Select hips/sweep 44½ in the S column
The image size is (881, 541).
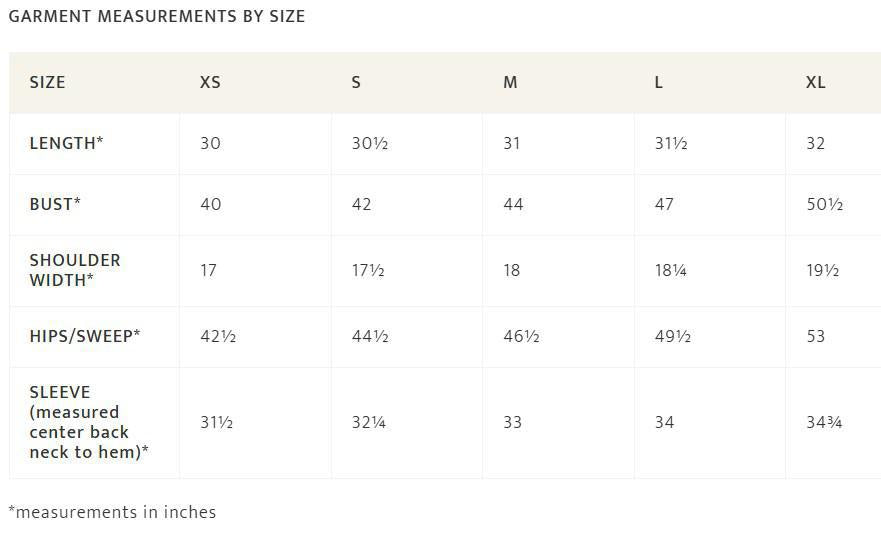pyautogui.click(x=370, y=336)
